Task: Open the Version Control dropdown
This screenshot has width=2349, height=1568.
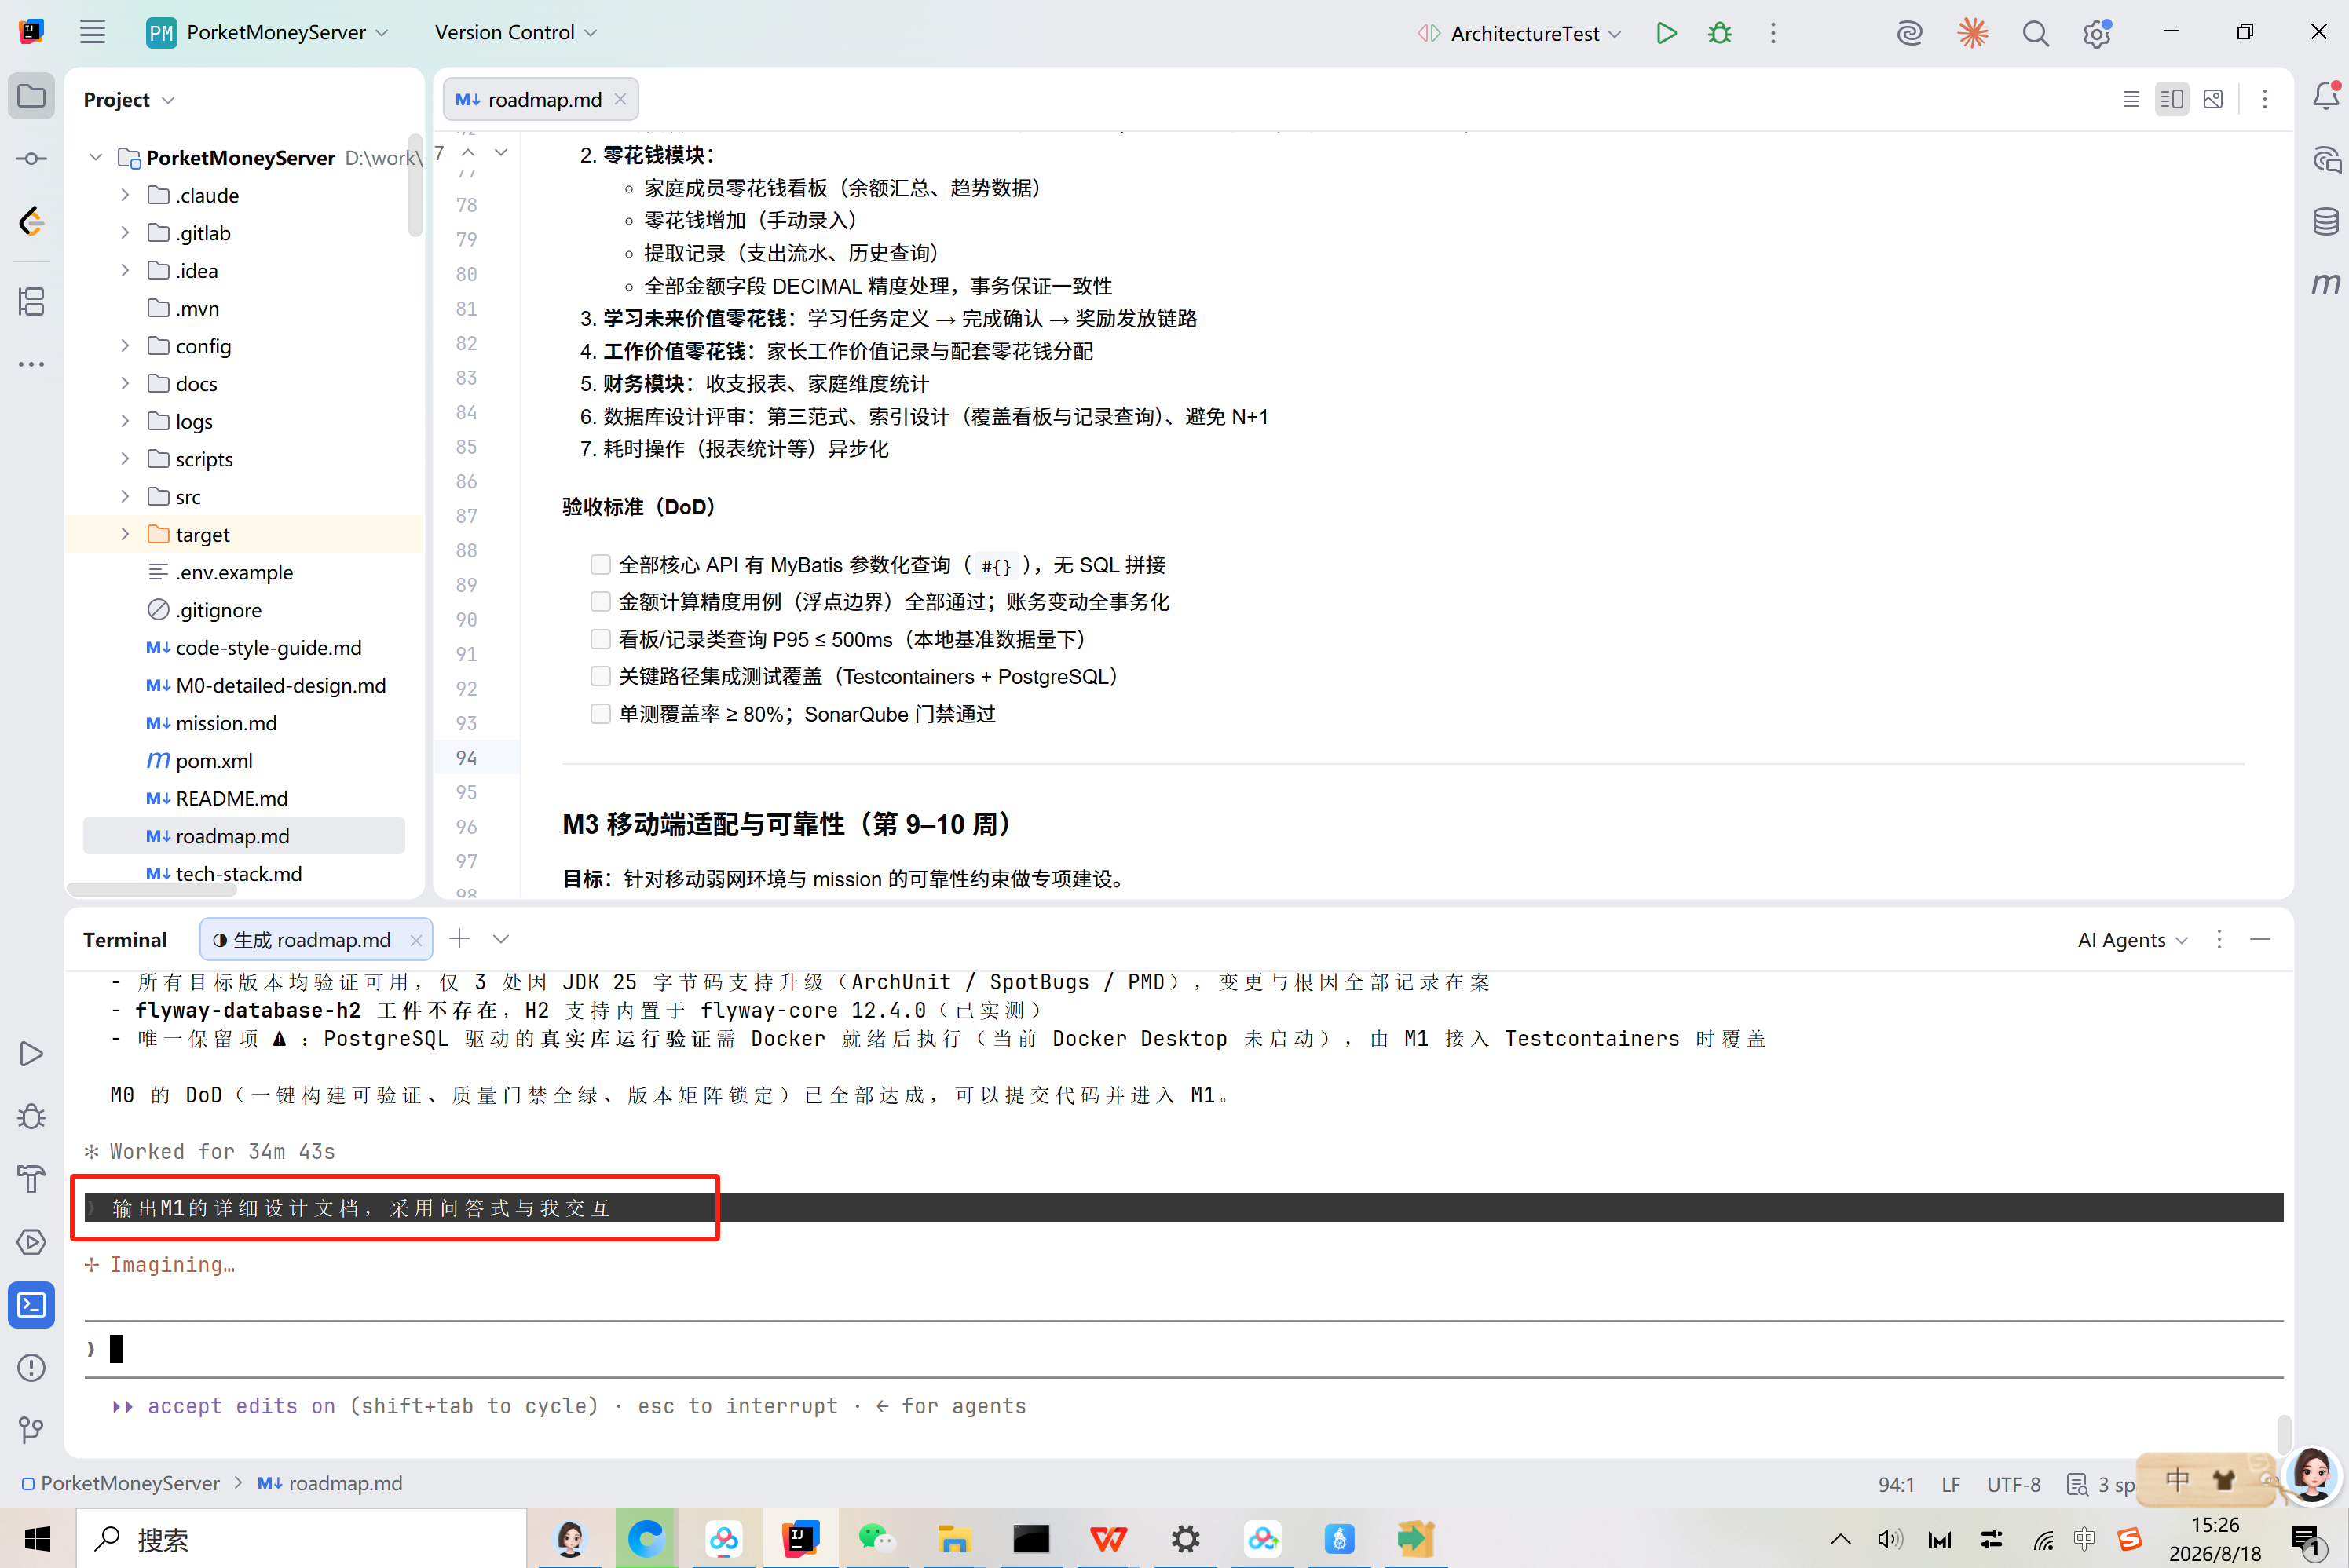Action: pos(515,32)
